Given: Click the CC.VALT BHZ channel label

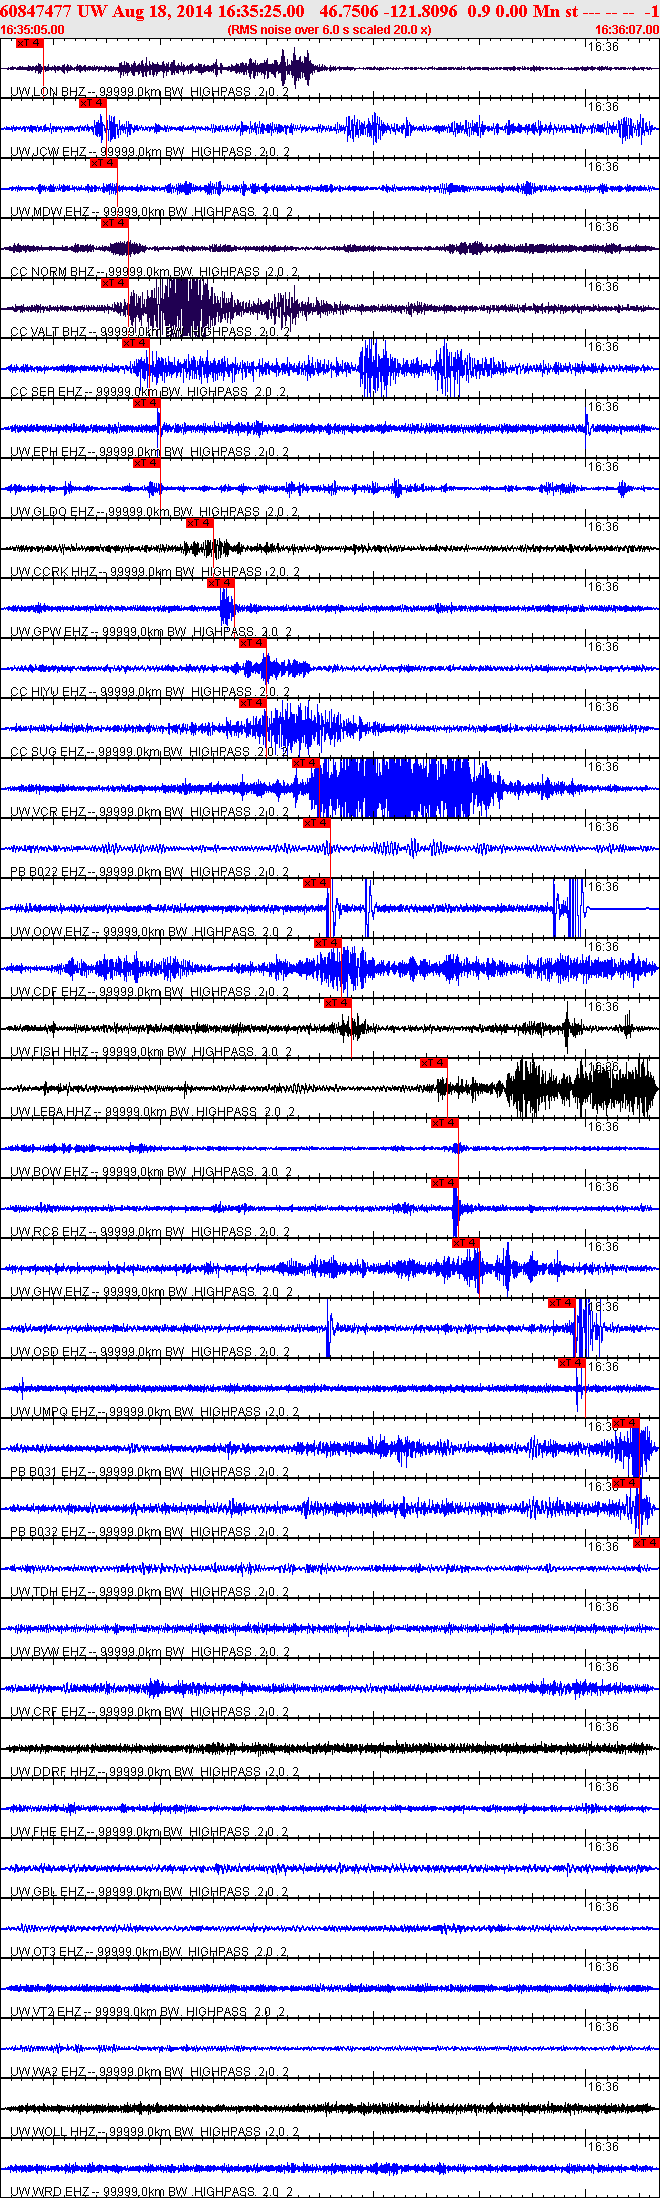Looking at the screenshot, I should (48, 332).
